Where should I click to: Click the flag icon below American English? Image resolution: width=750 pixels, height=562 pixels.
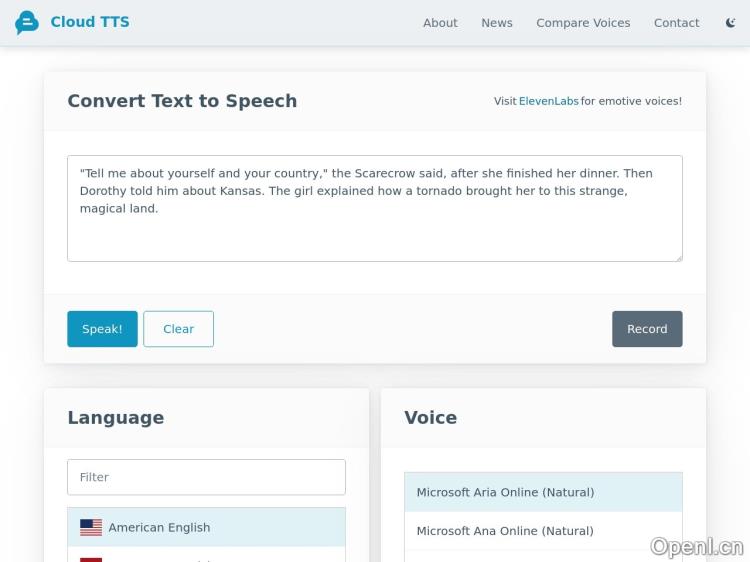point(91,558)
